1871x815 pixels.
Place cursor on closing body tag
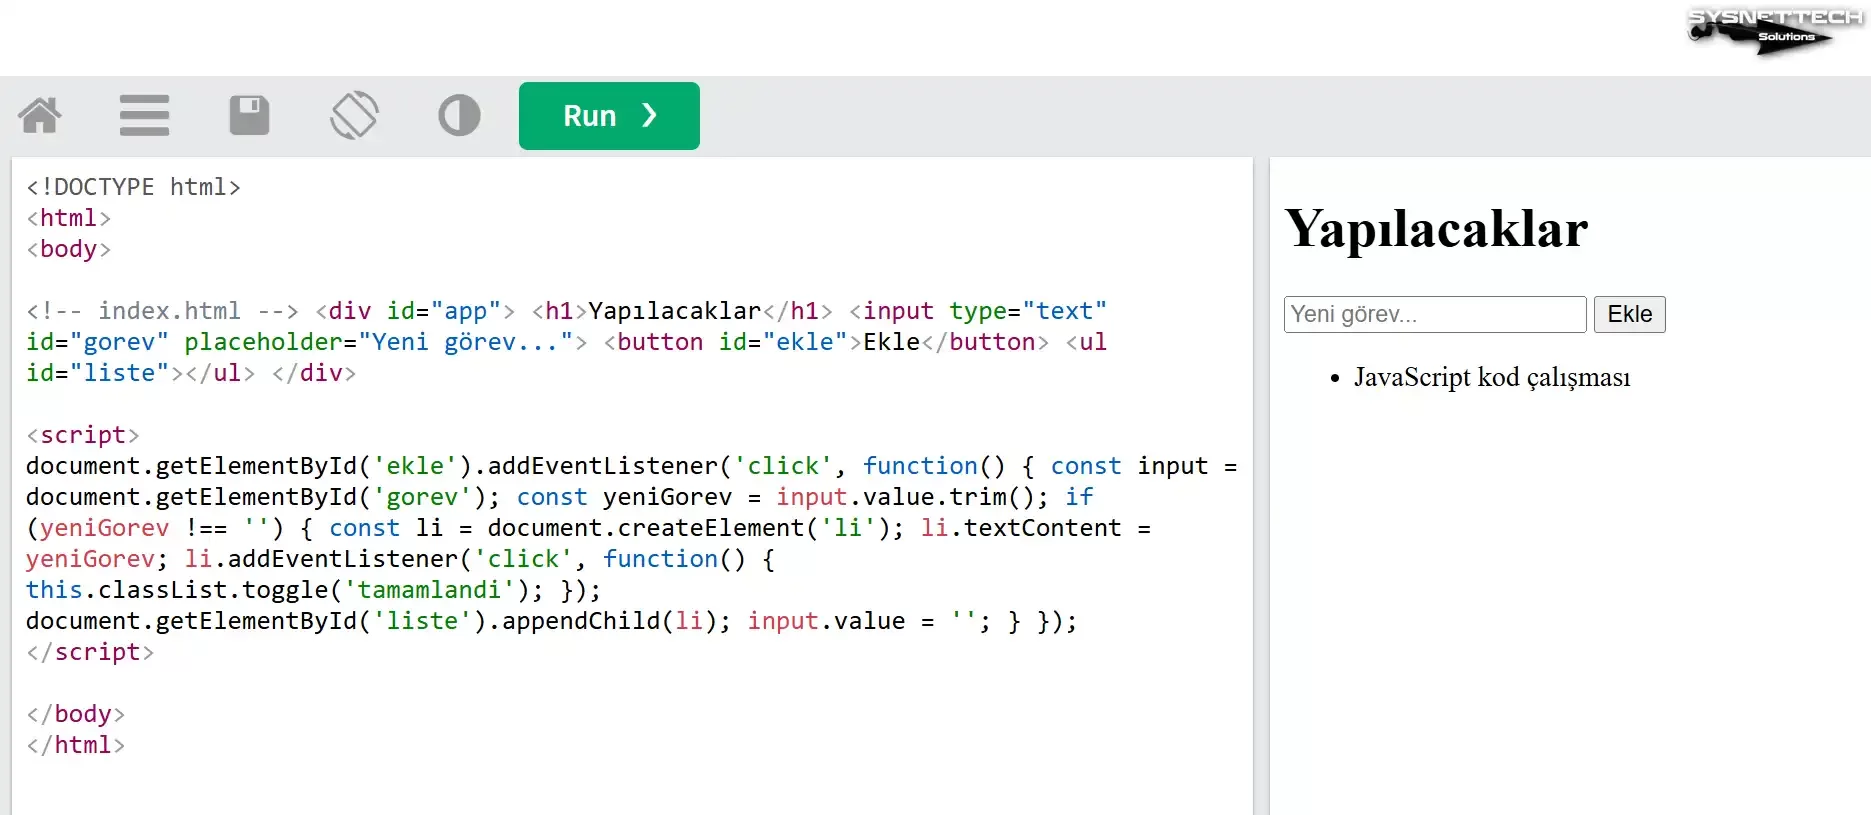[75, 714]
